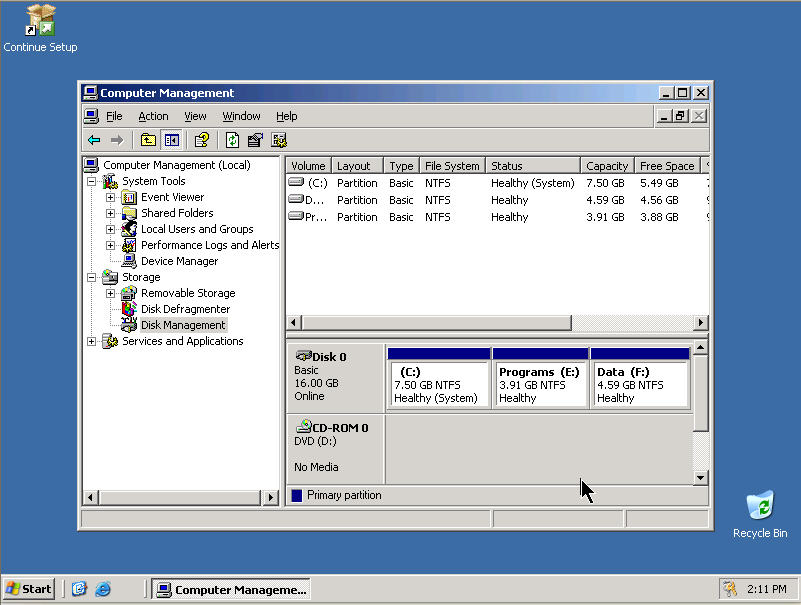
Task: Click the Start button
Action: click(x=29, y=589)
